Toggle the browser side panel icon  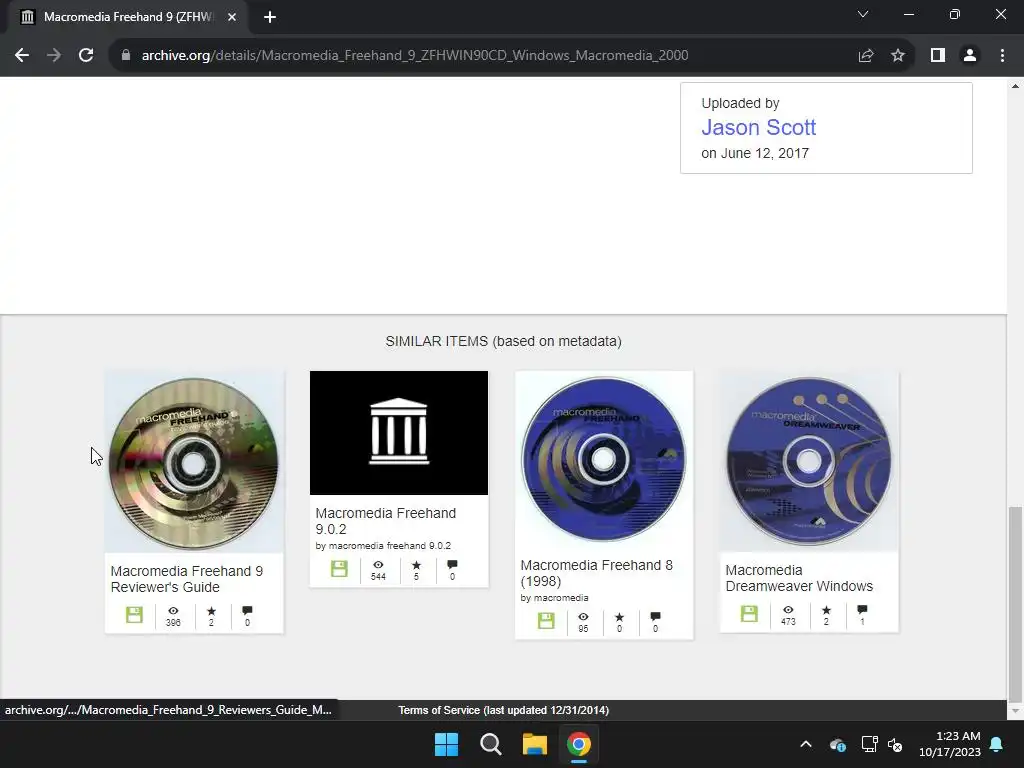[x=938, y=56]
